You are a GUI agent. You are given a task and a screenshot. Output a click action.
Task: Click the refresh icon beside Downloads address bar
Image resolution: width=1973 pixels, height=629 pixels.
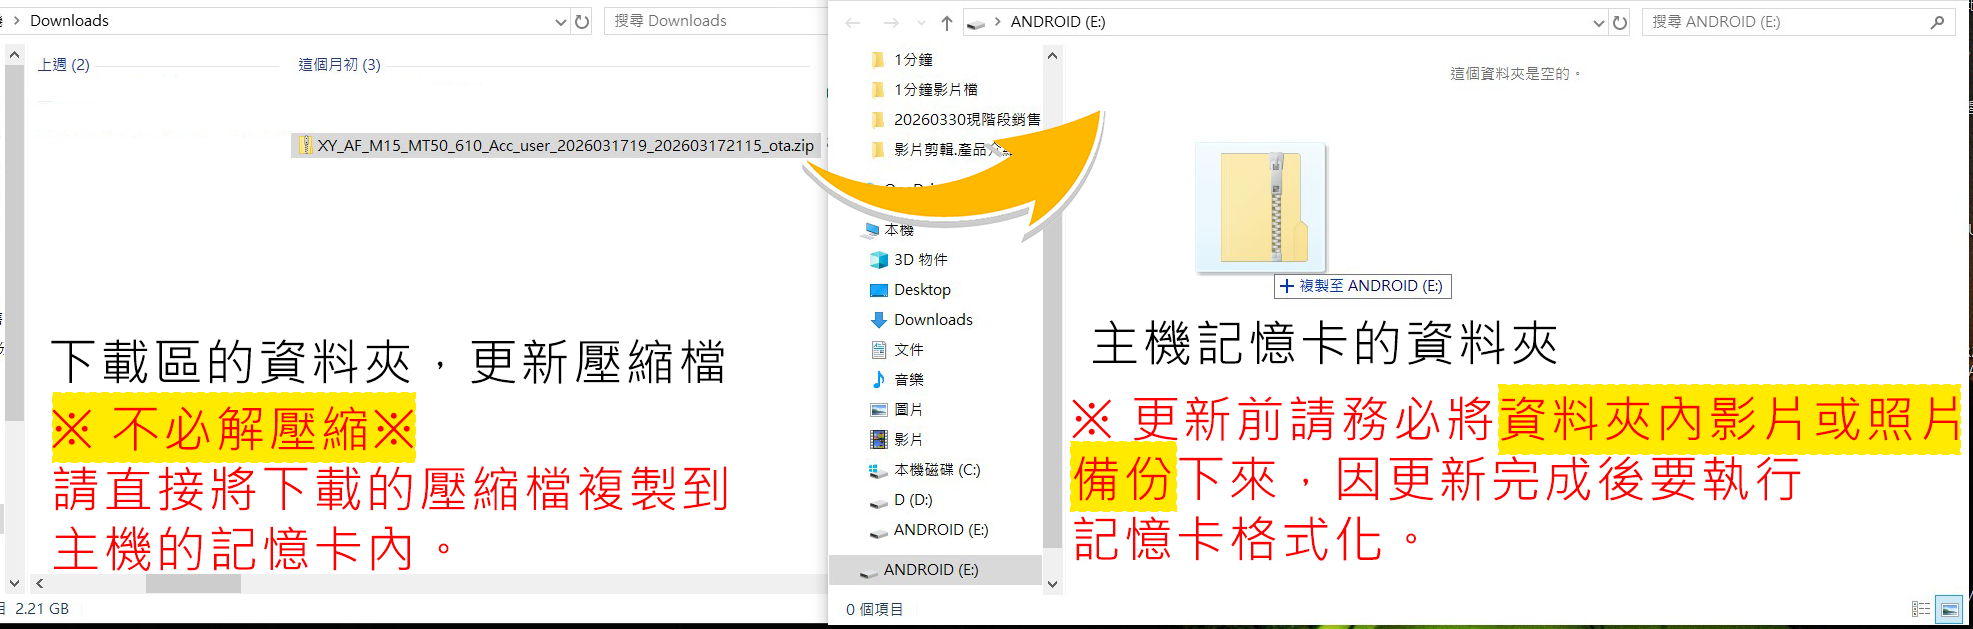(x=581, y=21)
